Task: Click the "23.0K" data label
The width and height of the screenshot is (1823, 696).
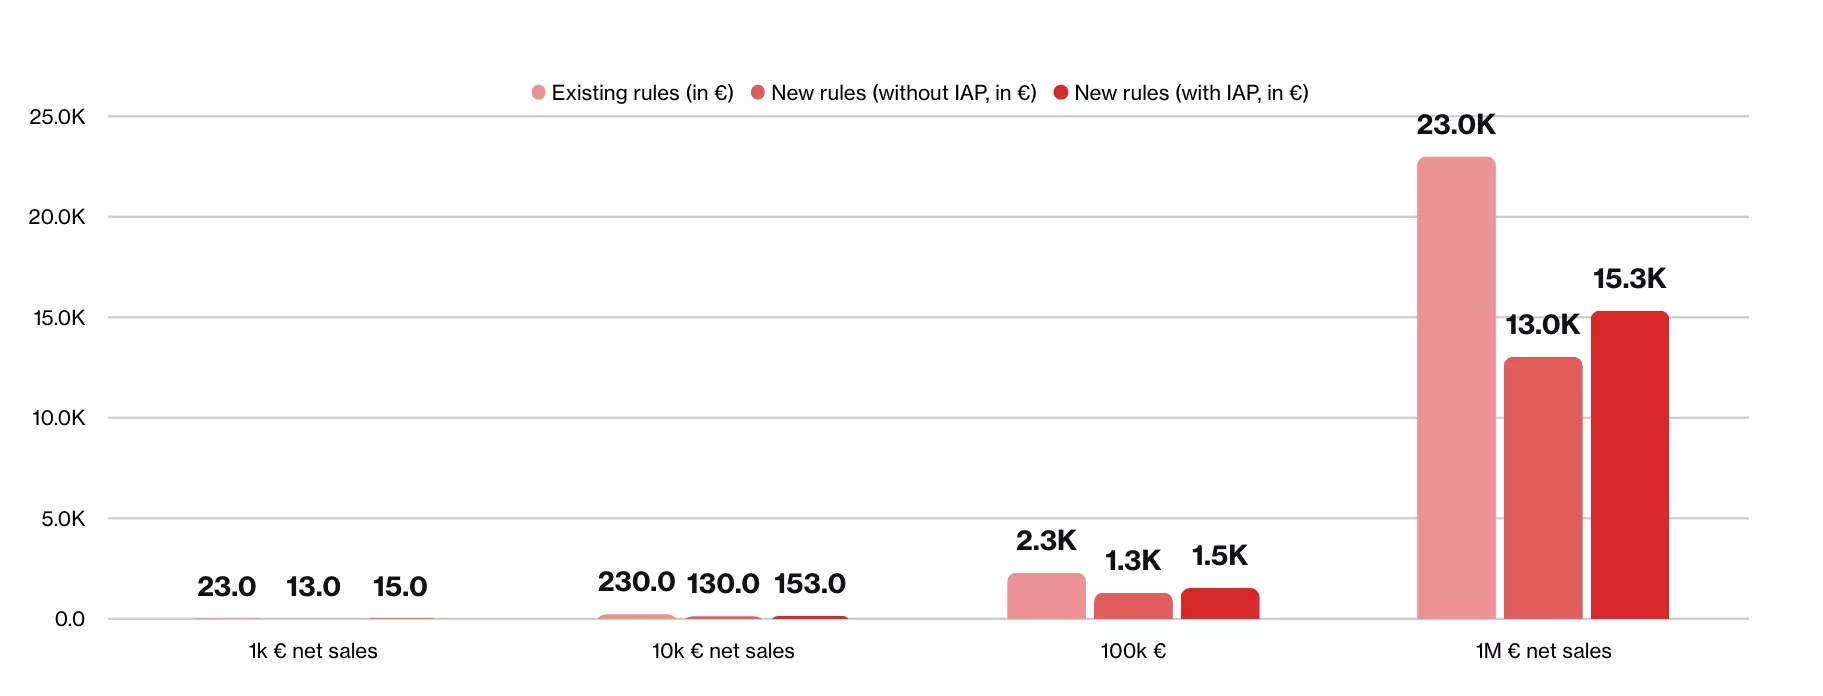Action: click(x=1456, y=125)
